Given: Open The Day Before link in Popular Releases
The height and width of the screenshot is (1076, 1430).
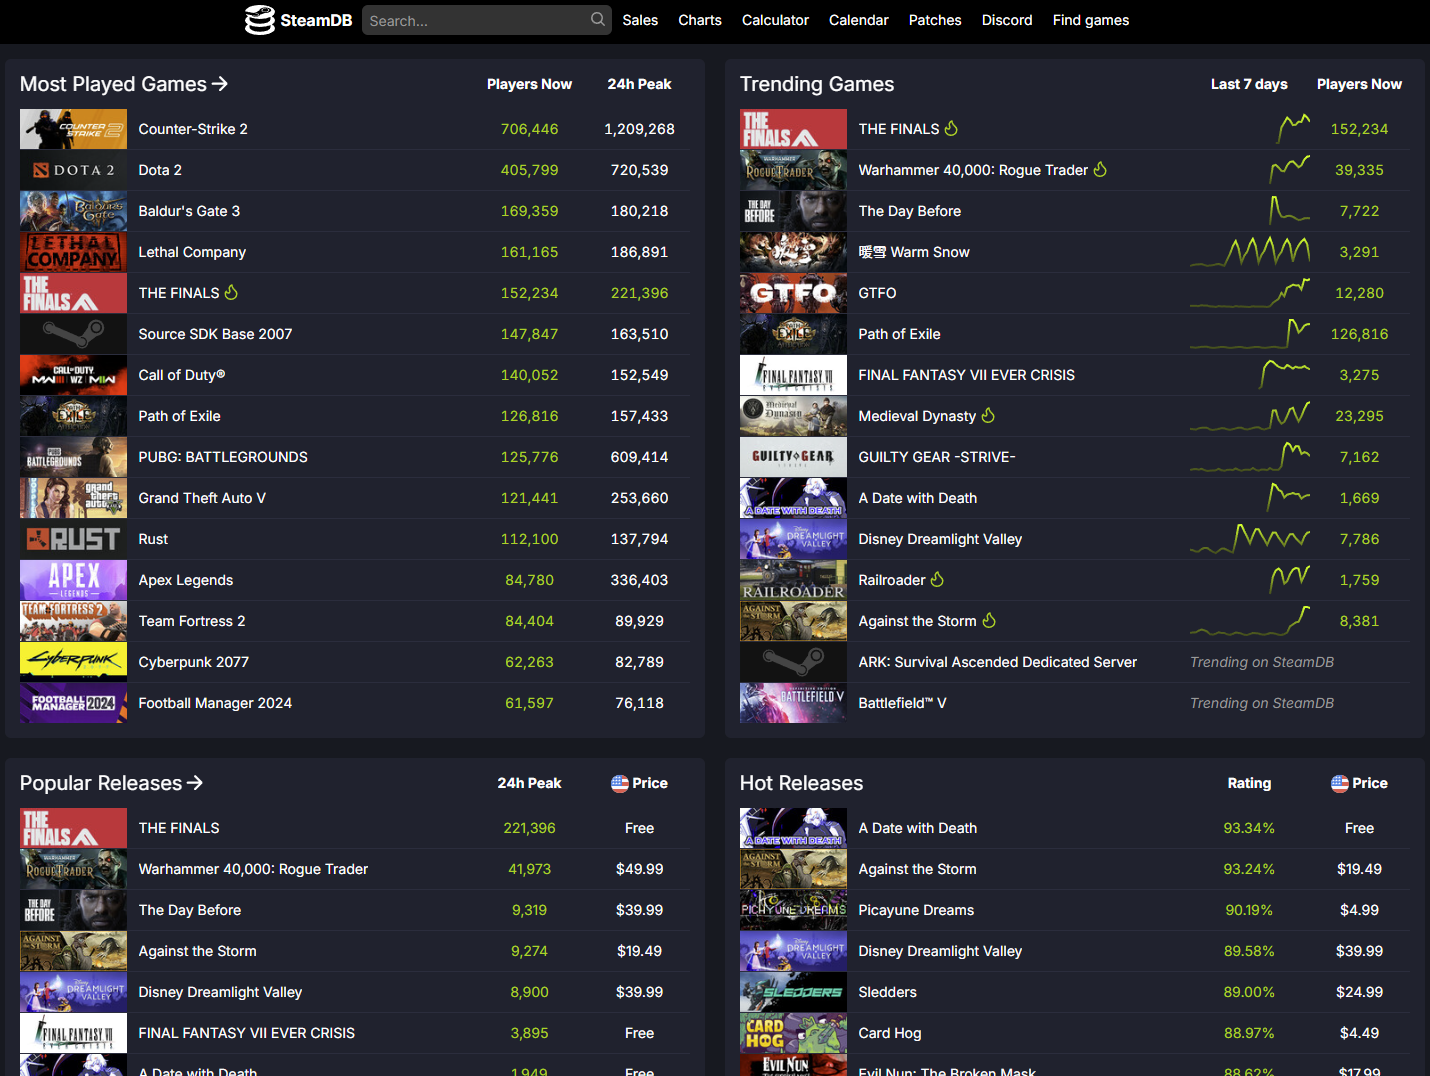Looking at the screenshot, I should (x=190, y=910).
